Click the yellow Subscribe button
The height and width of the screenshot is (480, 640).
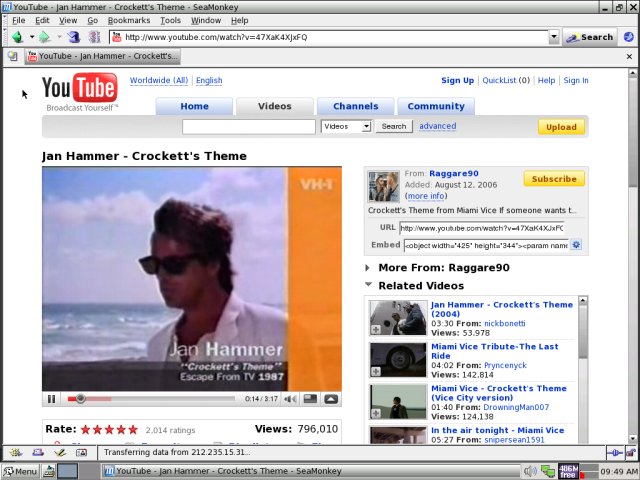[554, 179]
